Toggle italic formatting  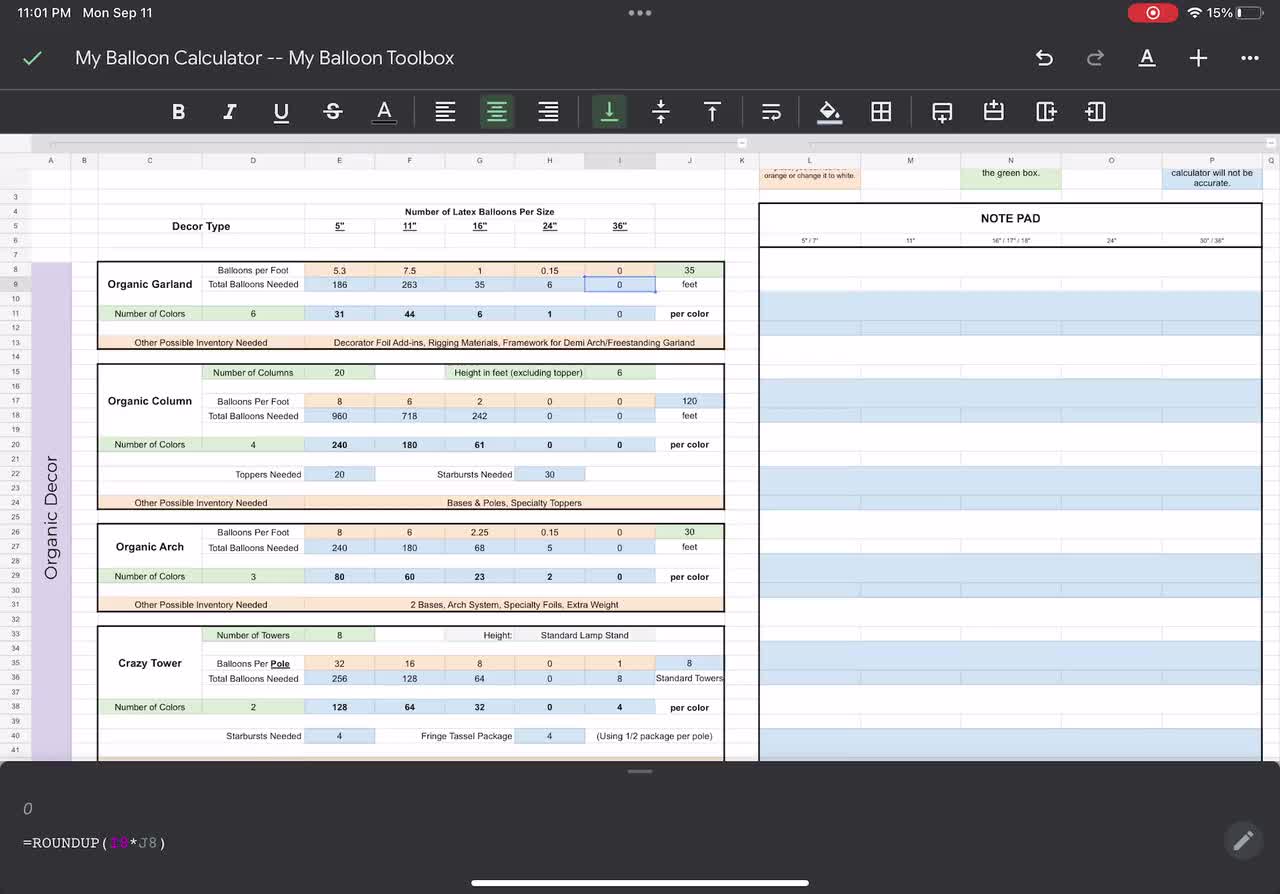pos(230,112)
